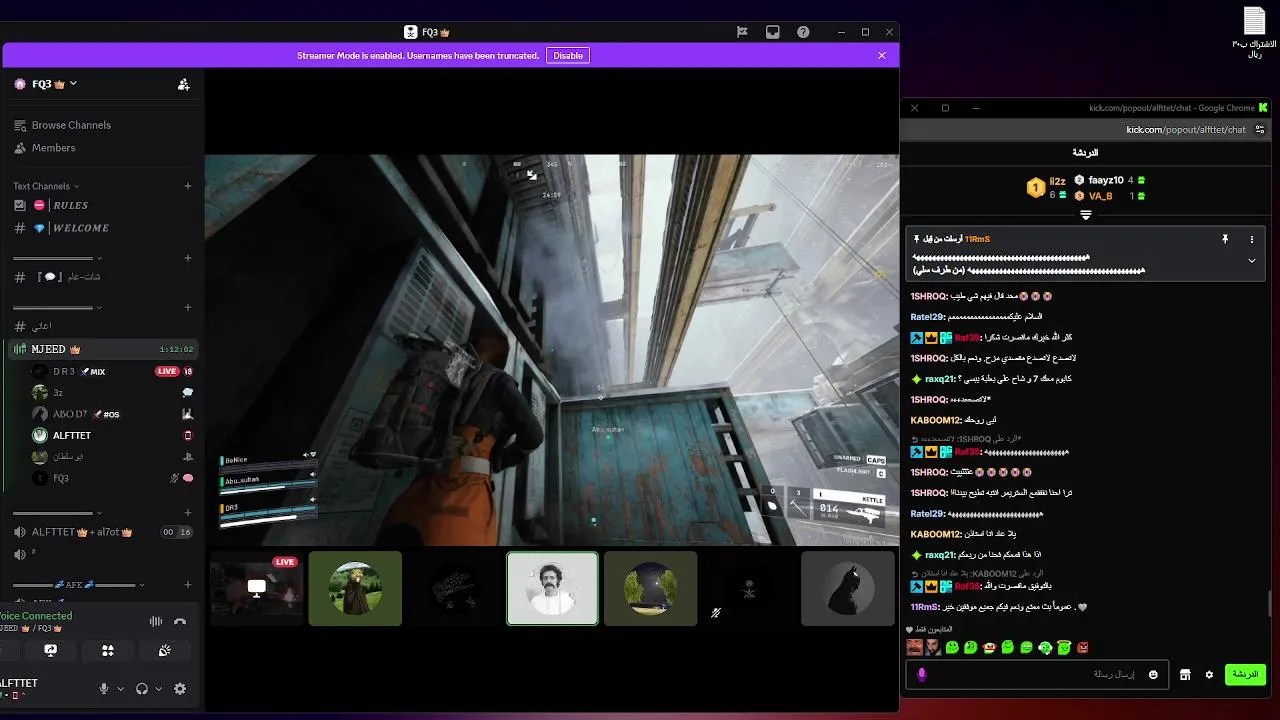The width and height of the screenshot is (1280, 720).
Task: Open the soundboard icon
Action: pos(165,650)
